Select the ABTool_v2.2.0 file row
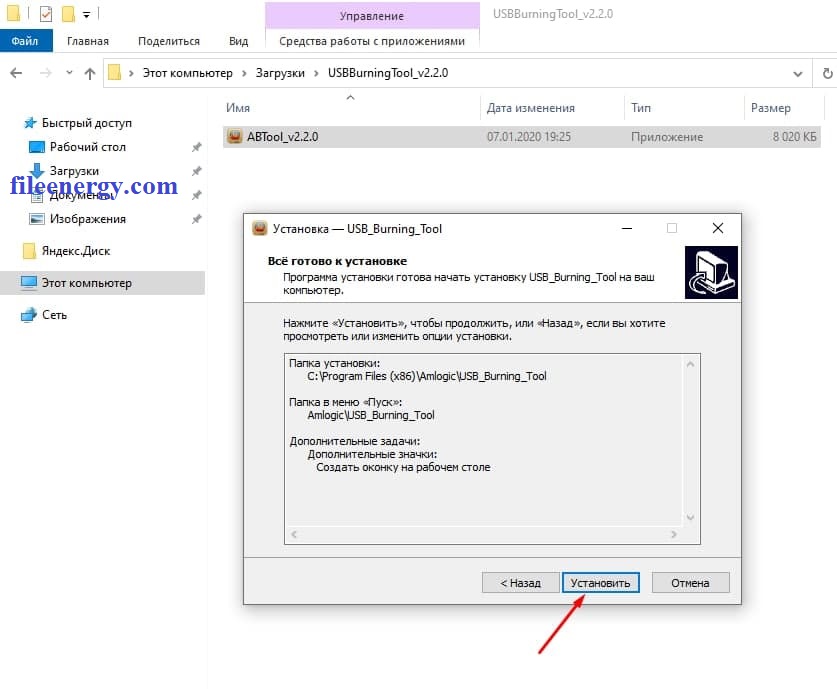 [522, 137]
